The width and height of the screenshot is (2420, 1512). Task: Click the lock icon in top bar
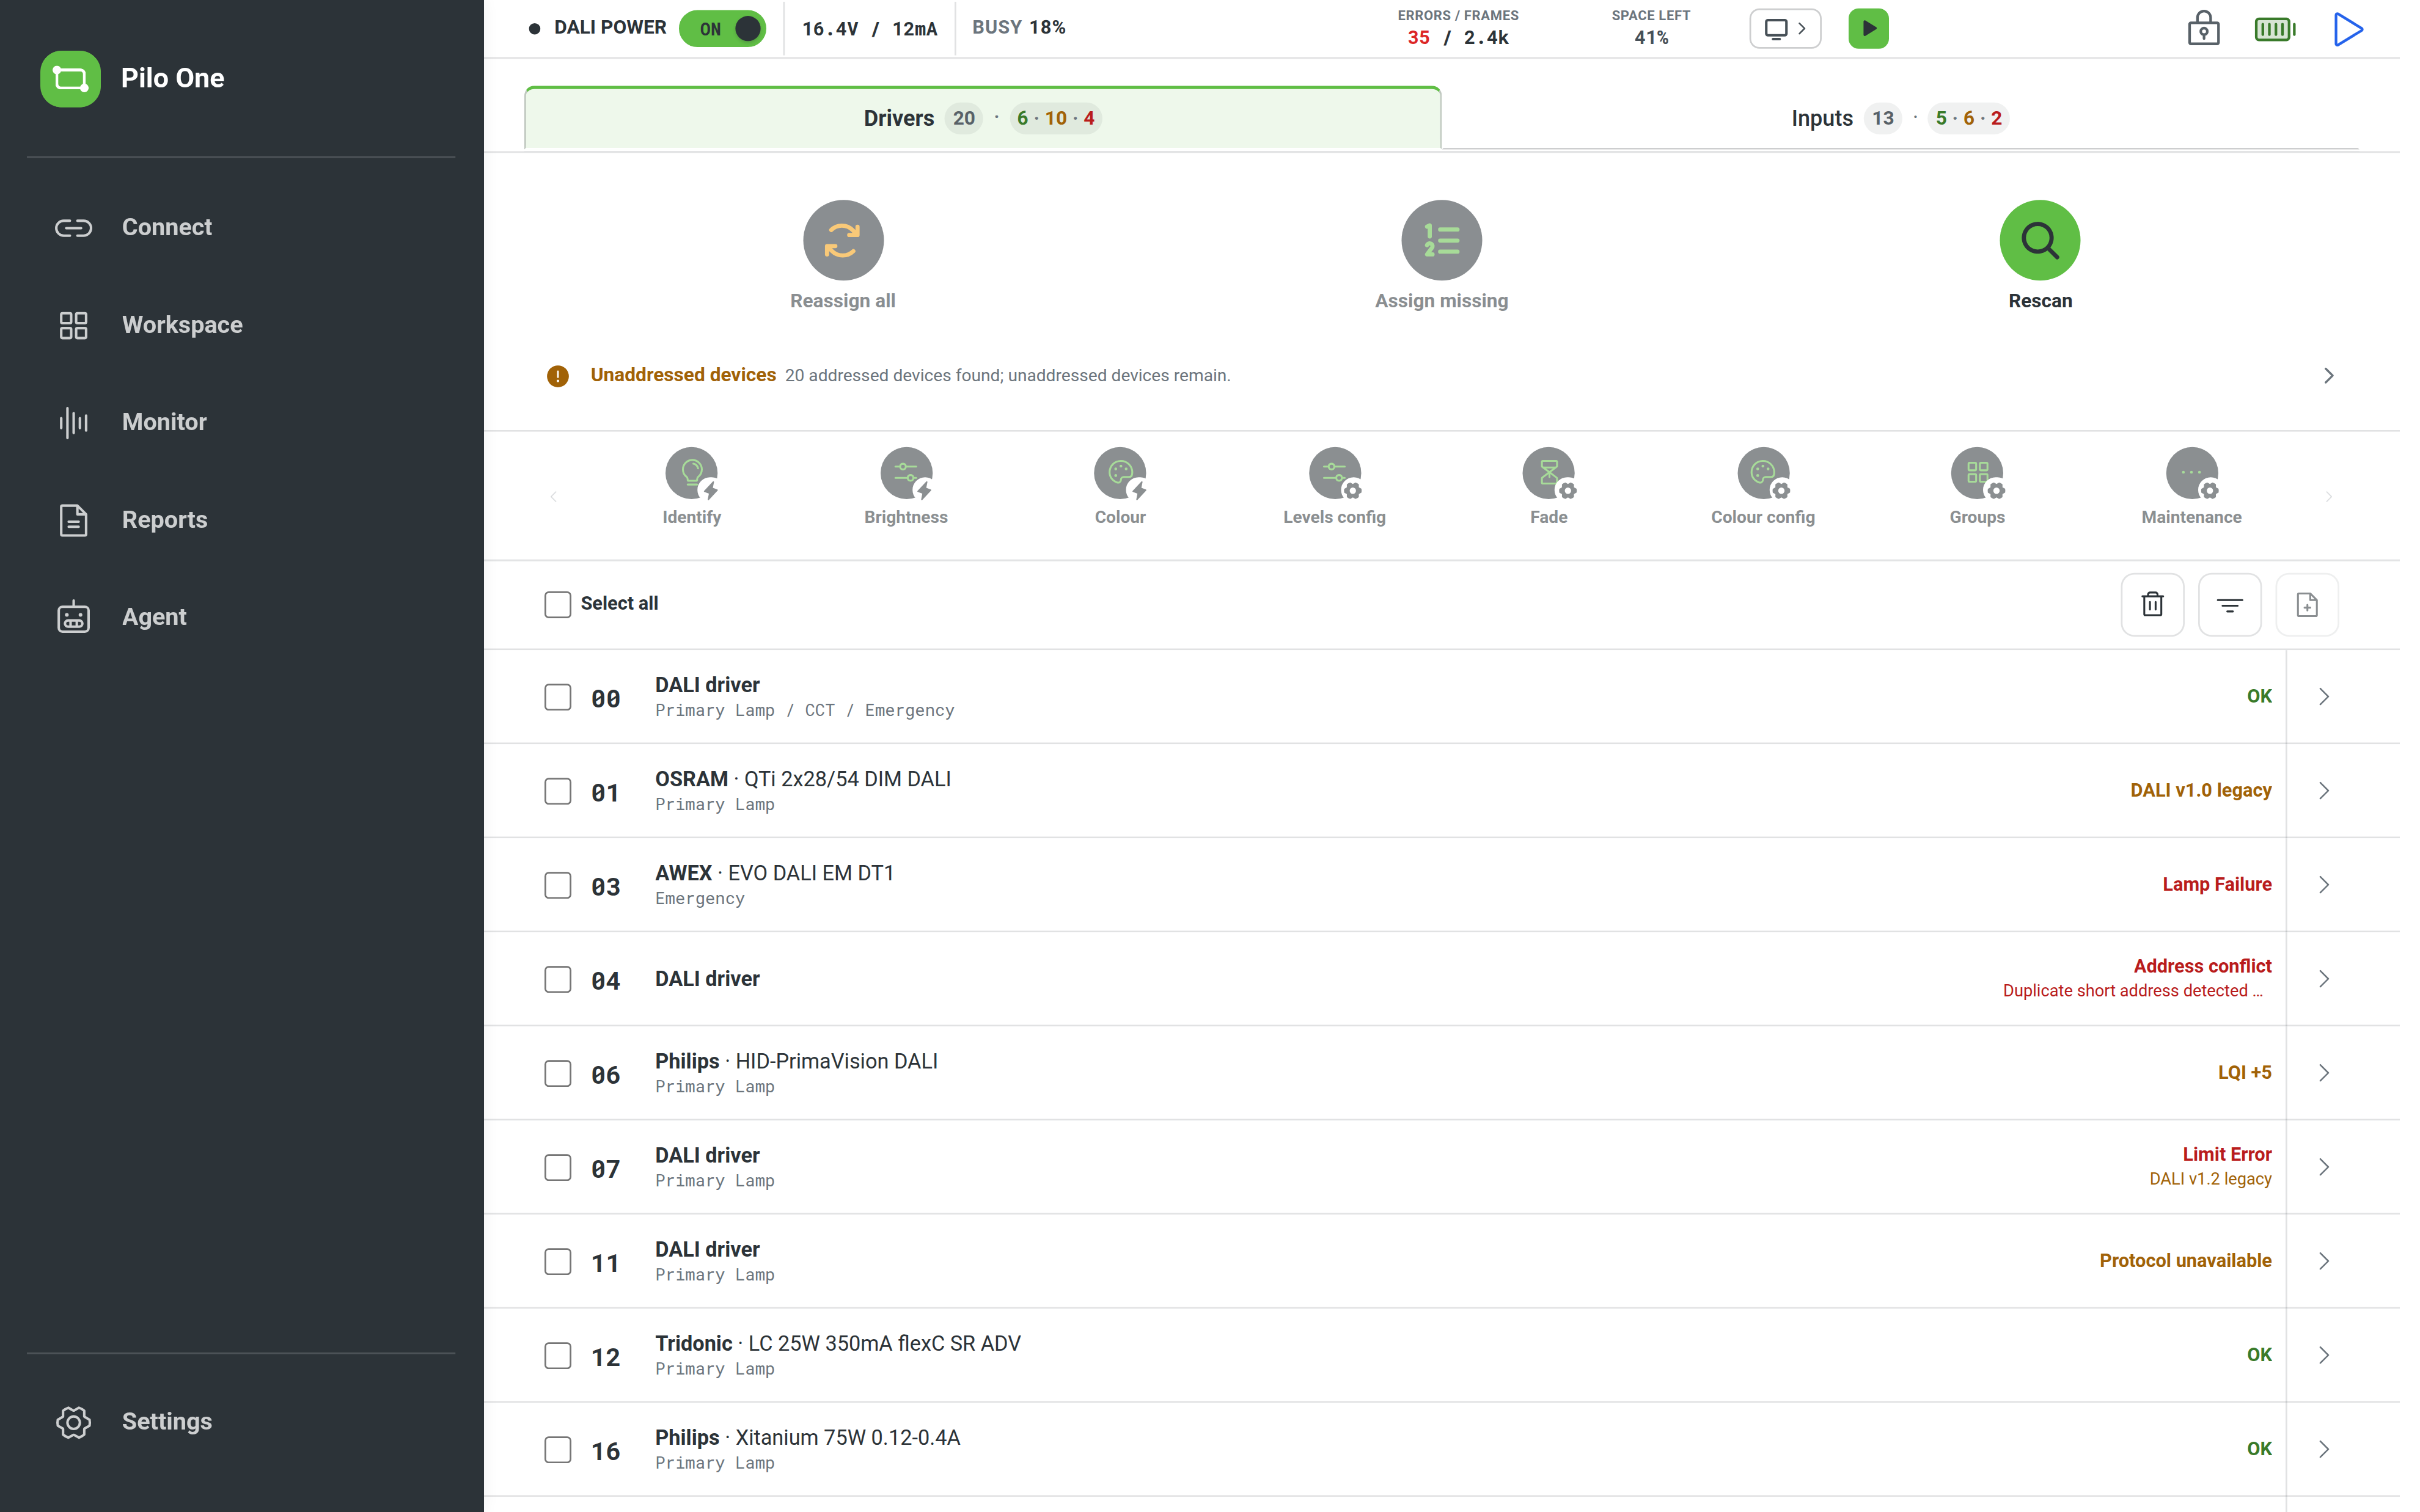[x=2203, y=29]
